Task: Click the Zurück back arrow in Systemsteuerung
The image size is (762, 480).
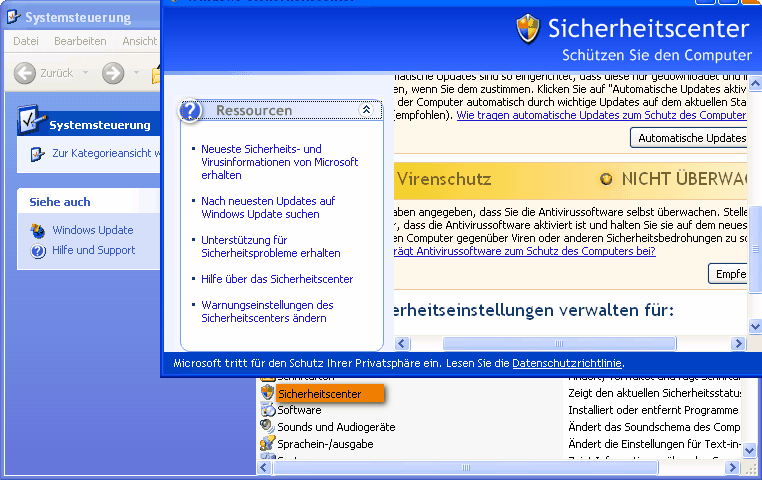Action: pyautogui.click(x=25, y=73)
